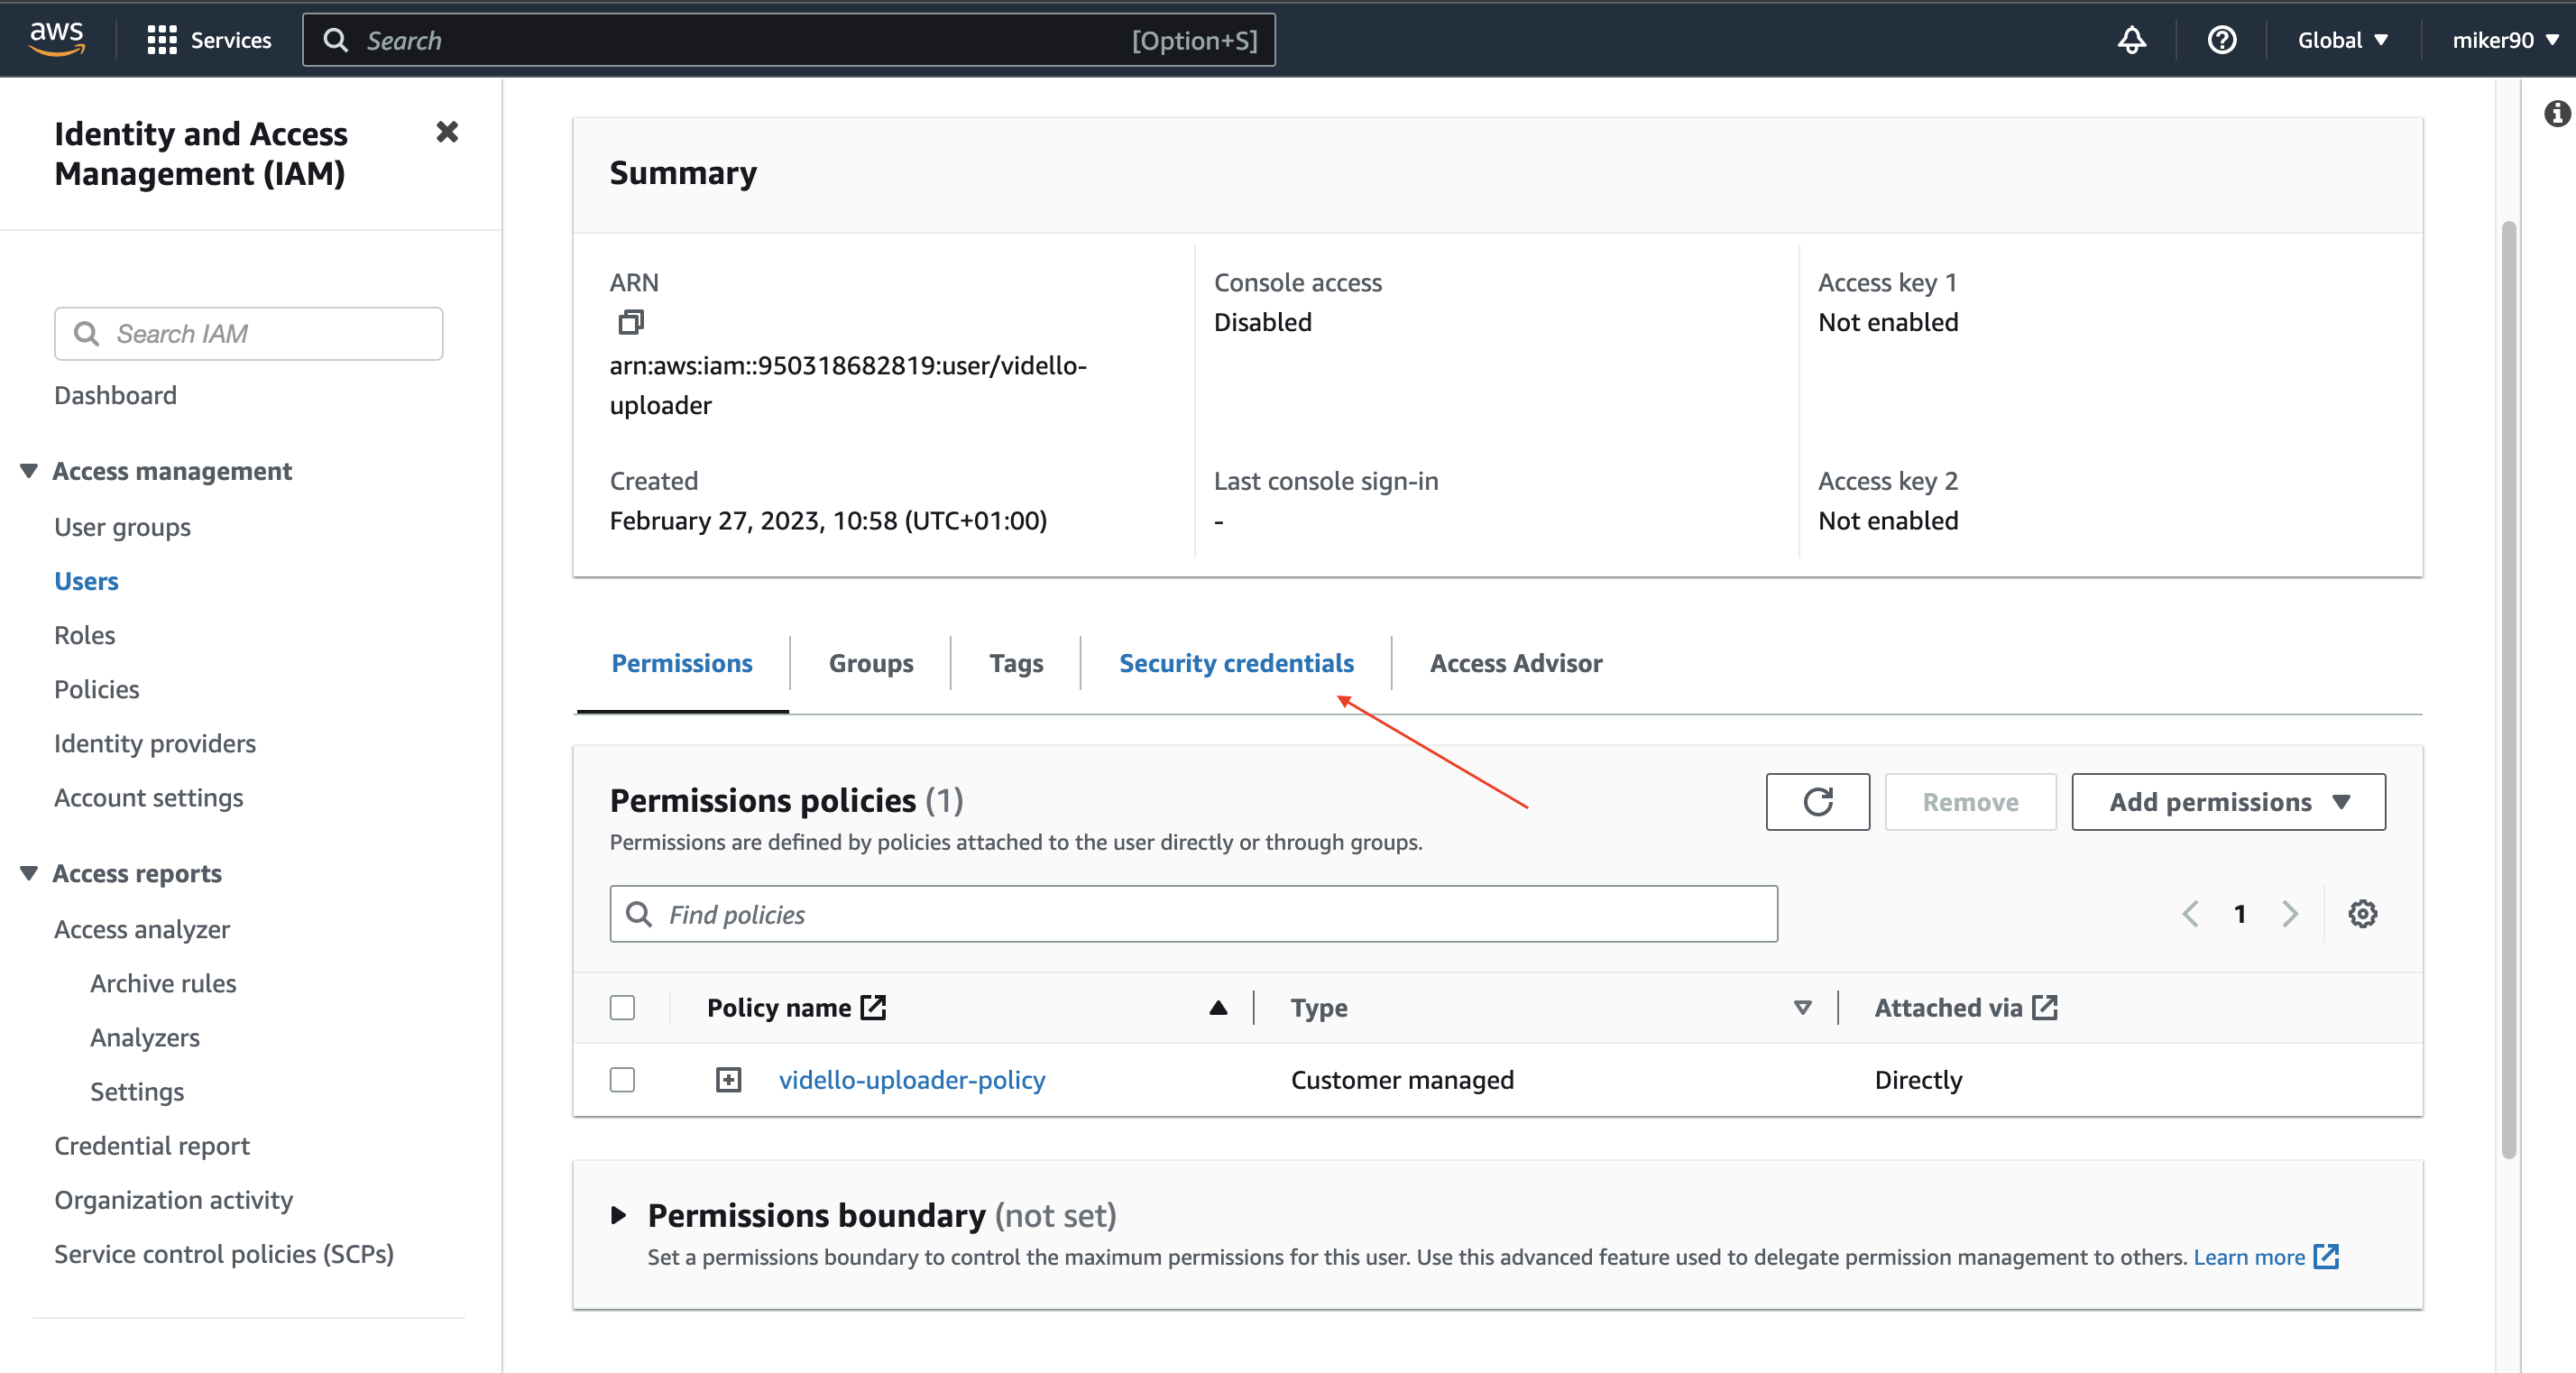Open the vidello-uploader-policy link
Screen dimensions: 2576x1373
coord(912,1079)
